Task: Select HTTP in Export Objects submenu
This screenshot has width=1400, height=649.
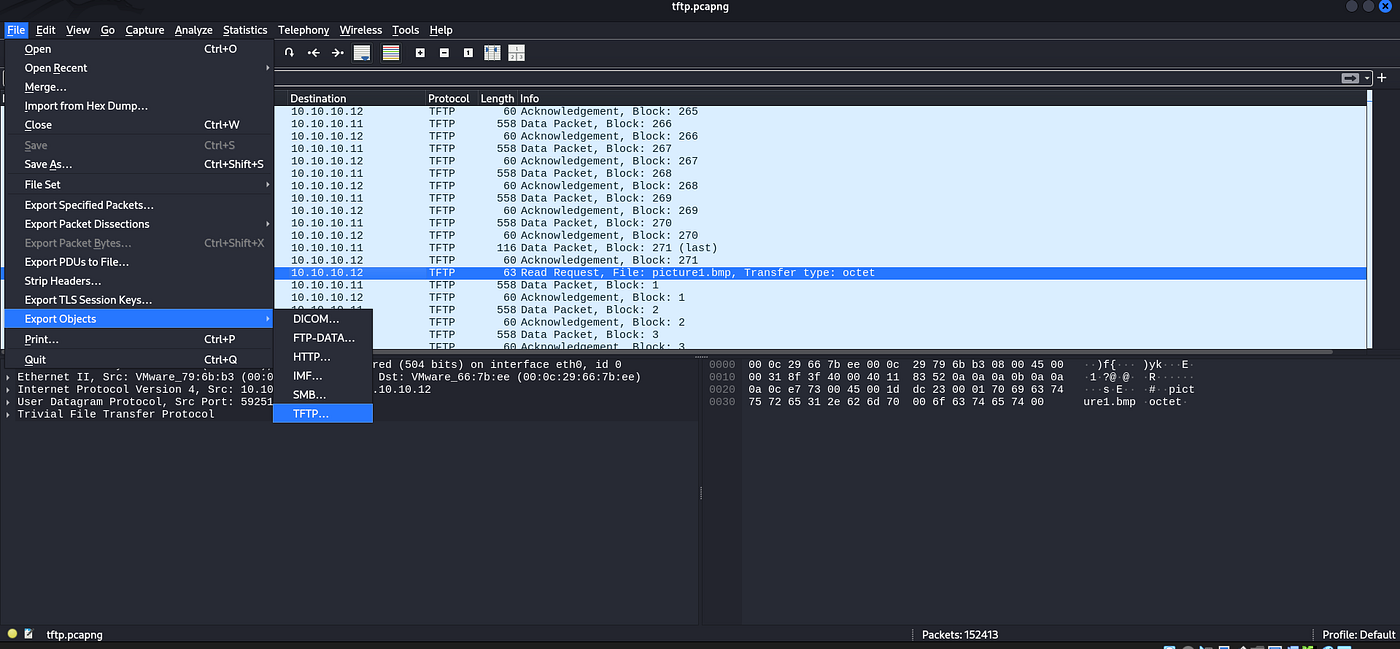Action: (x=323, y=357)
